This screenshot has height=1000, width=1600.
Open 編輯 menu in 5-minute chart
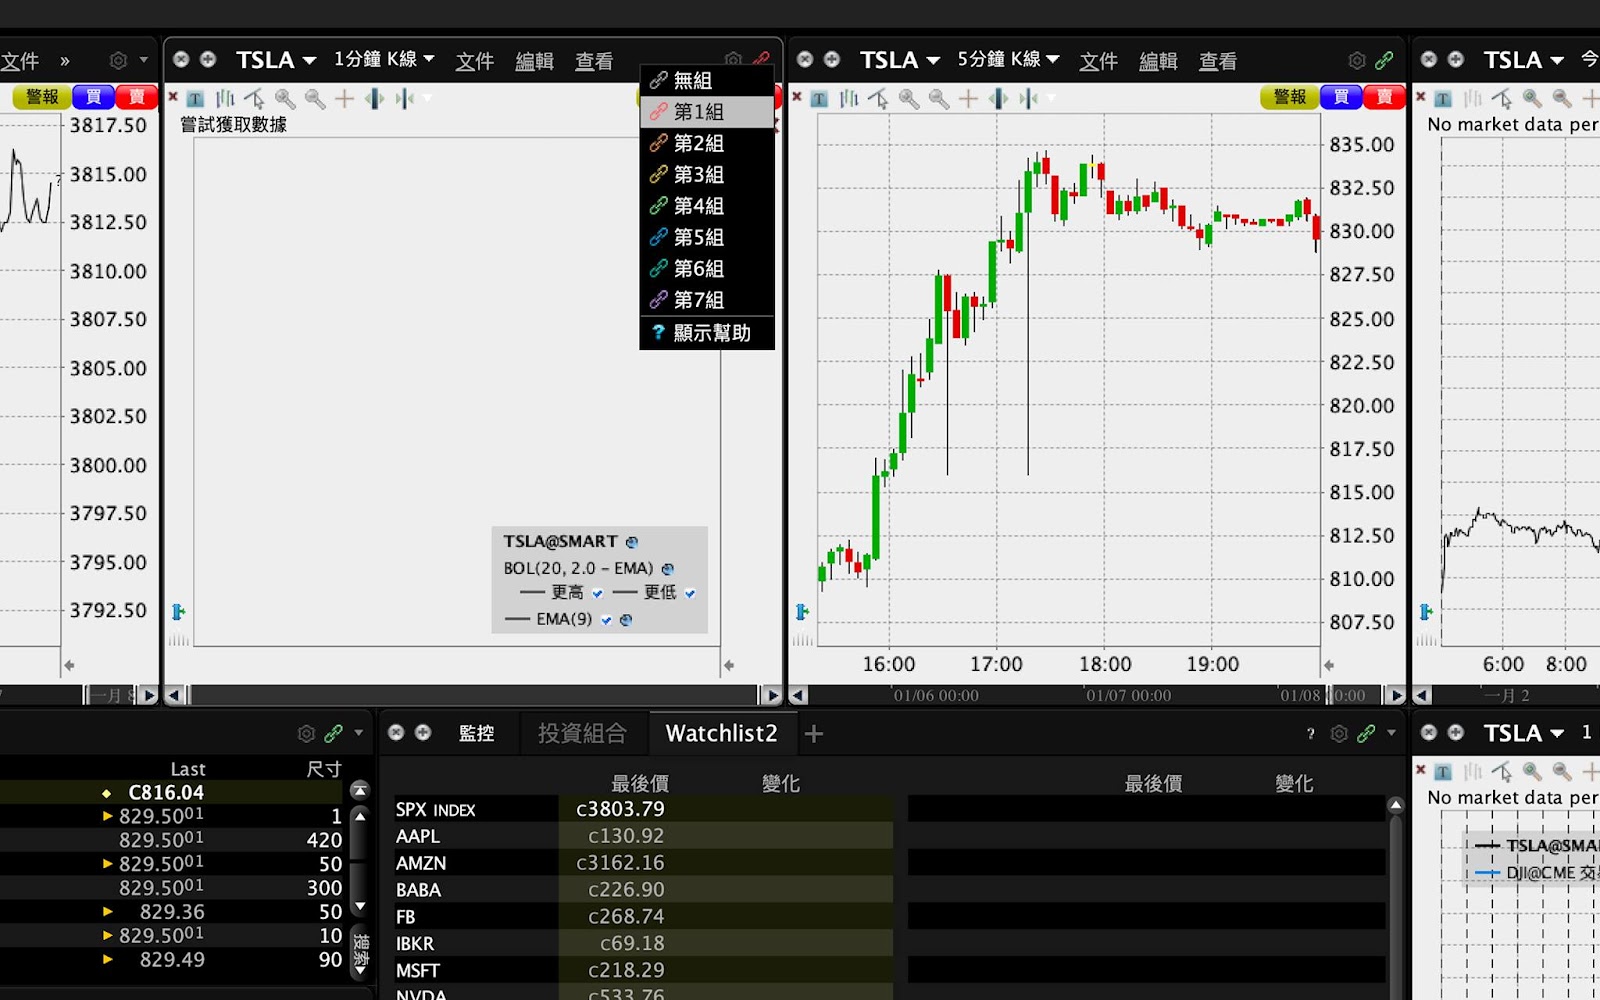tap(1159, 61)
